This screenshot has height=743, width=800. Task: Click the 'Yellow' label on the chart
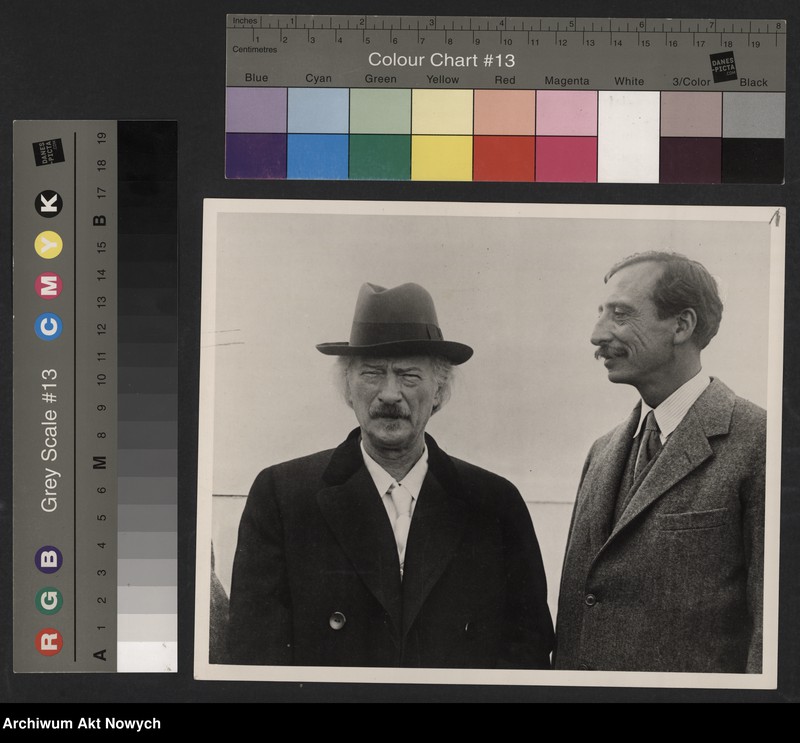pos(442,80)
